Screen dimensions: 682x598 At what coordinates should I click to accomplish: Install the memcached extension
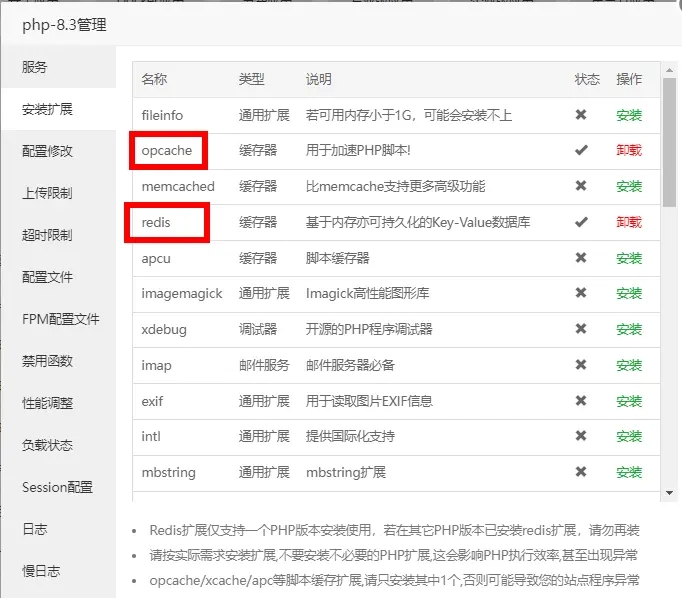click(629, 187)
